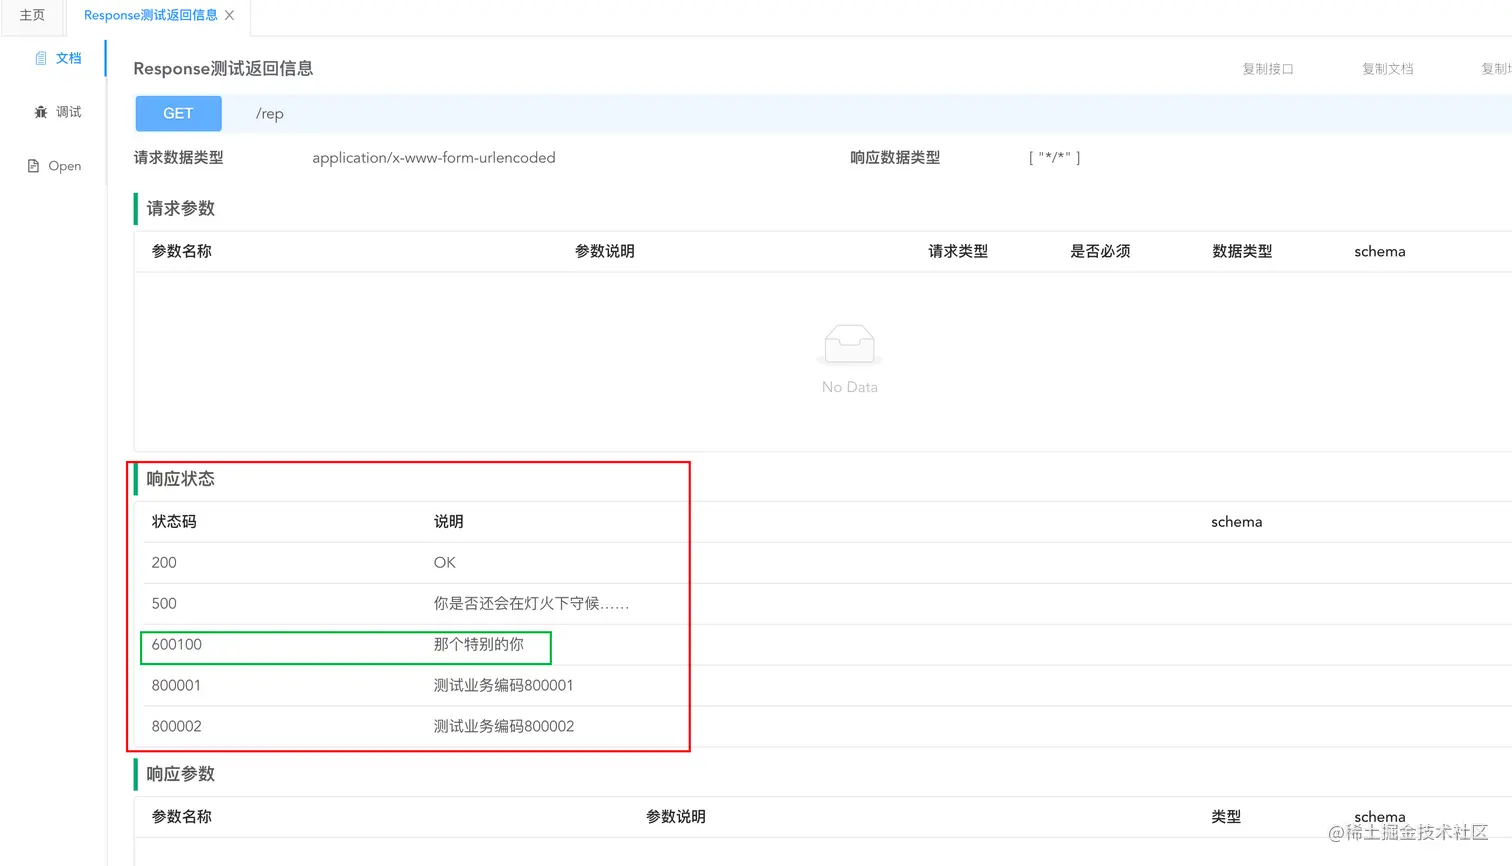Select status code 800001
This screenshot has height=866, width=1512.
pyautogui.click(x=176, y=685)
